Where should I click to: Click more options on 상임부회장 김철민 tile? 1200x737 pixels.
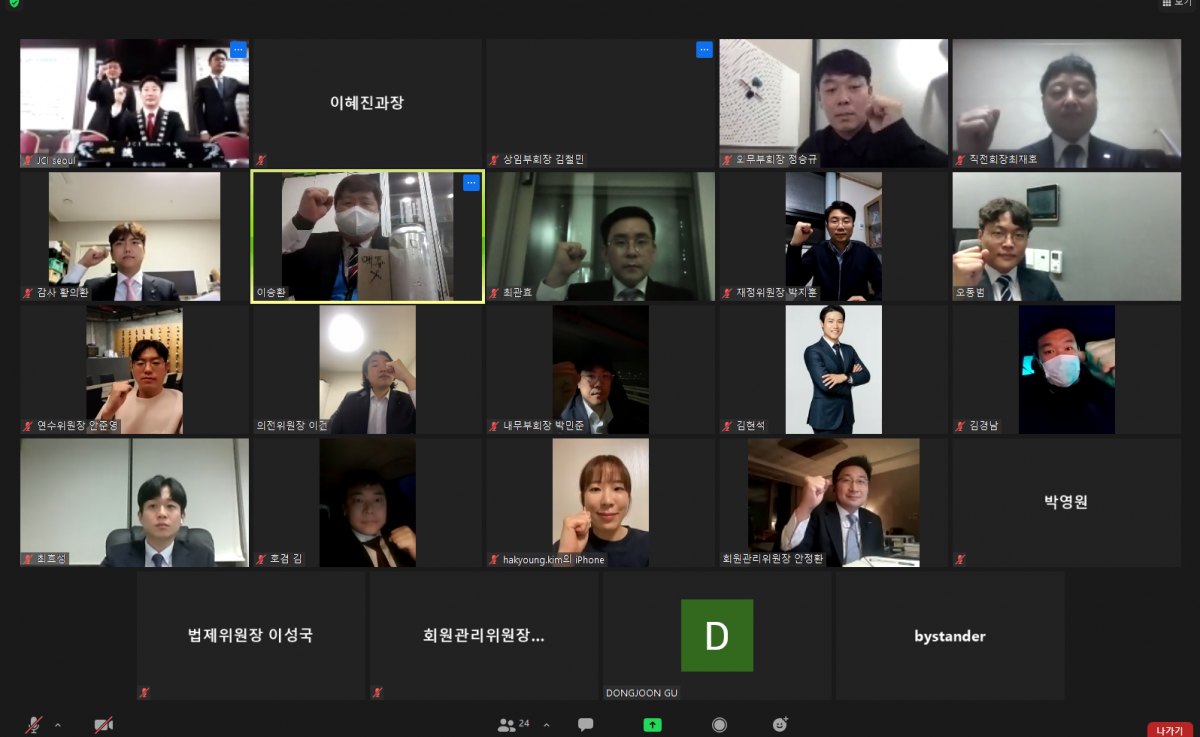point(704,49)
